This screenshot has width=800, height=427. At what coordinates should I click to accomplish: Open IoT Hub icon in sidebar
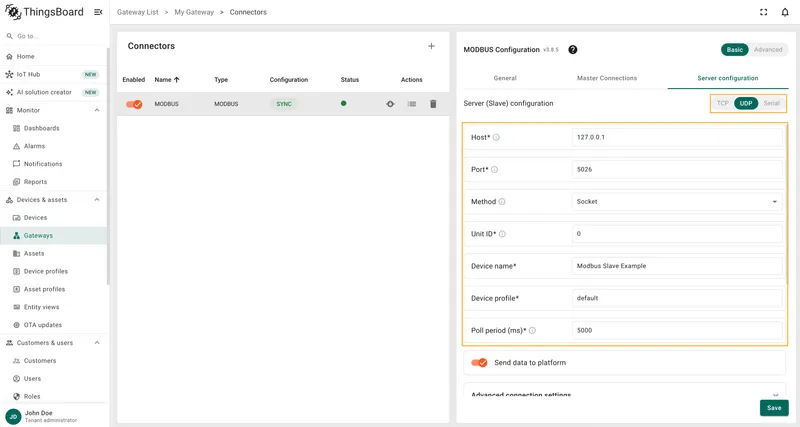point(9,74)
